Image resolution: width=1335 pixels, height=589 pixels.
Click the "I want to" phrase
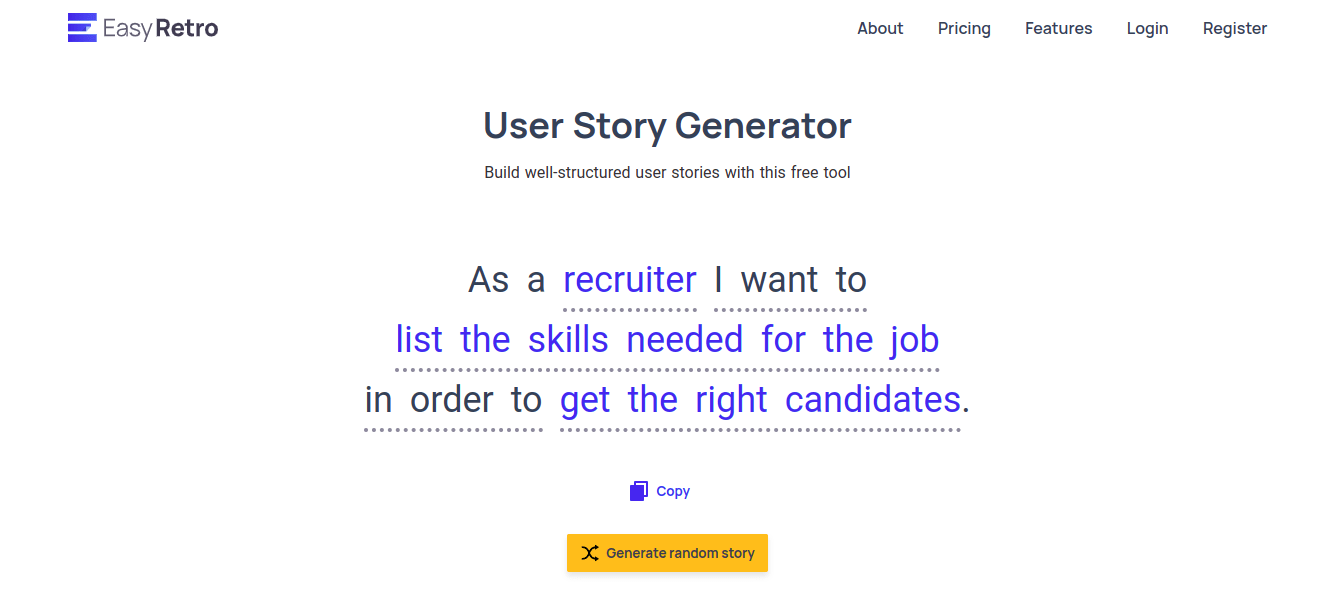pos(790,280)
